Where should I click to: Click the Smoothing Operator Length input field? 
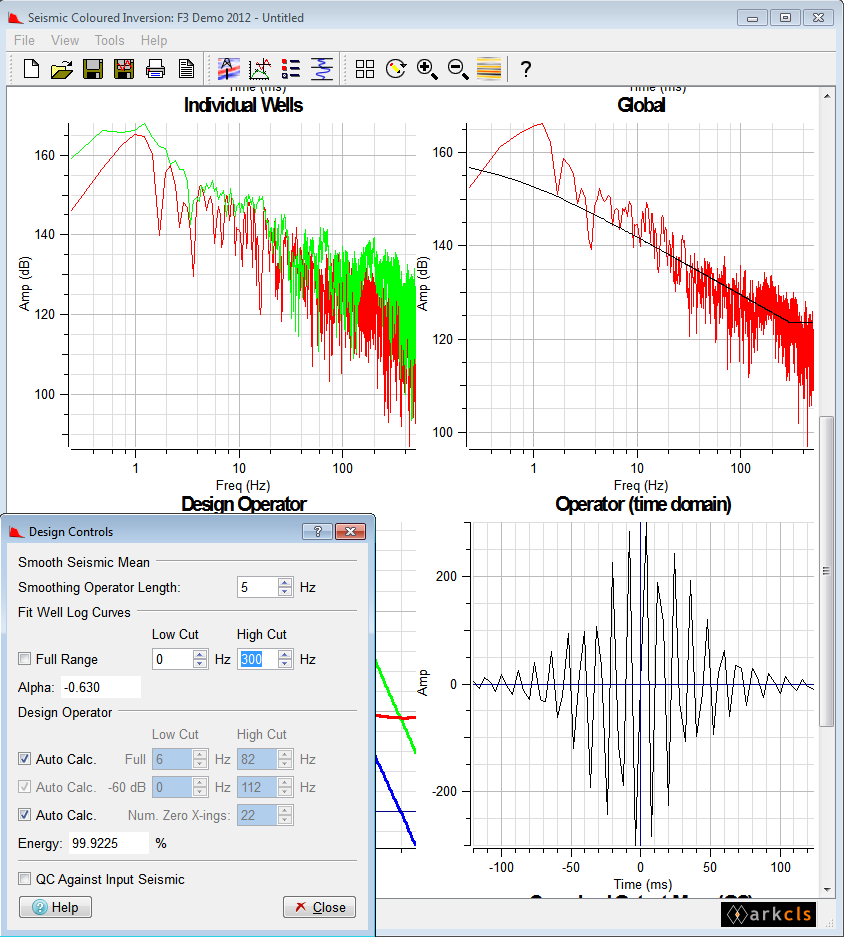click(x=258, y=587)
